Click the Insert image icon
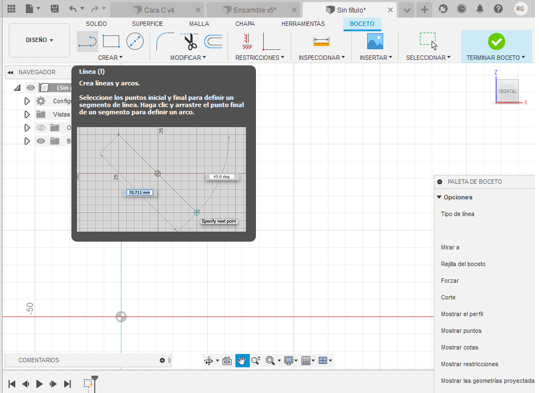The width and height of the screenshot is (539, 393). pos(375,42)
